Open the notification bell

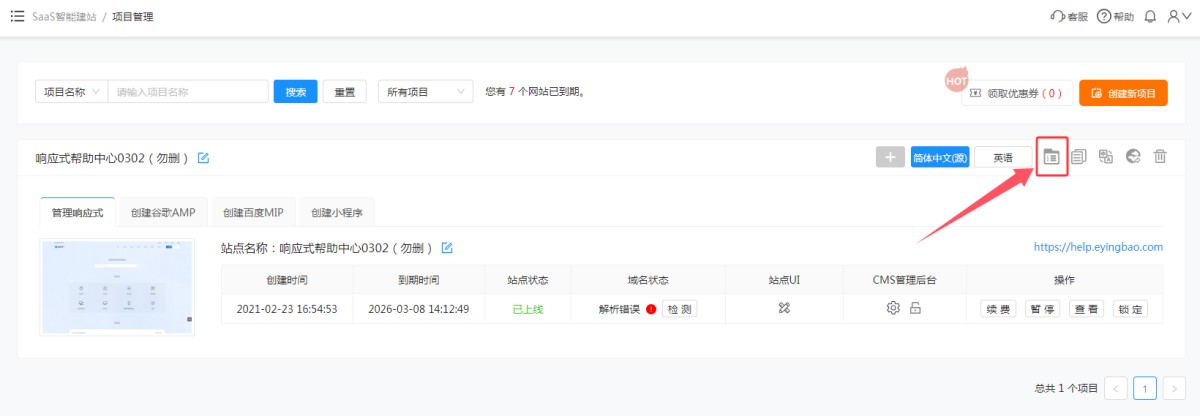coord(1150,17)
